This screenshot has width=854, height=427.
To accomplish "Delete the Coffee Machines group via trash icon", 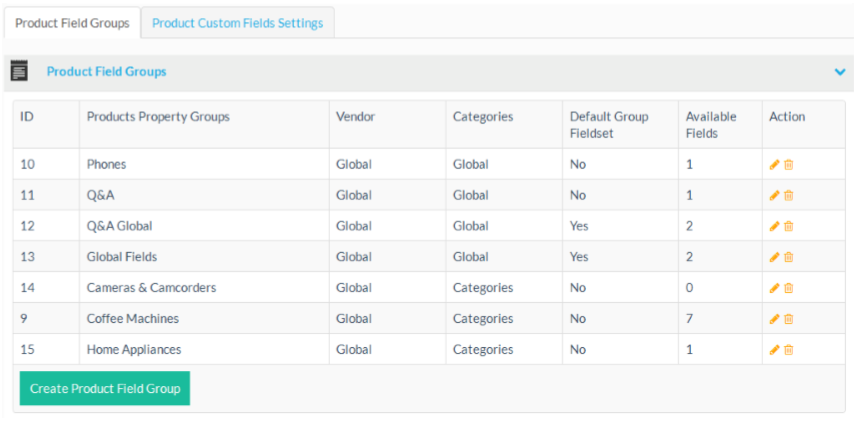I will click(x=788, y=319).
